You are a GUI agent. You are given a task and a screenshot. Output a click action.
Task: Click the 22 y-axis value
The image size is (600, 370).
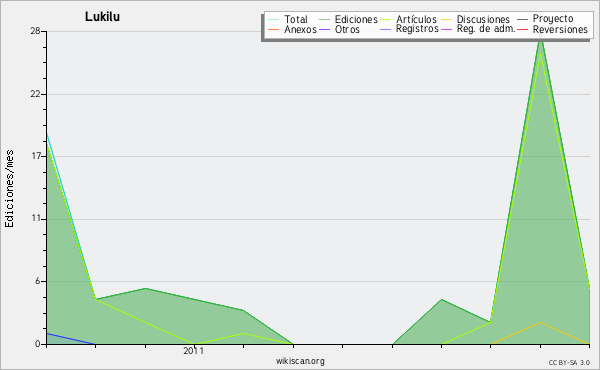coord(36,94)
